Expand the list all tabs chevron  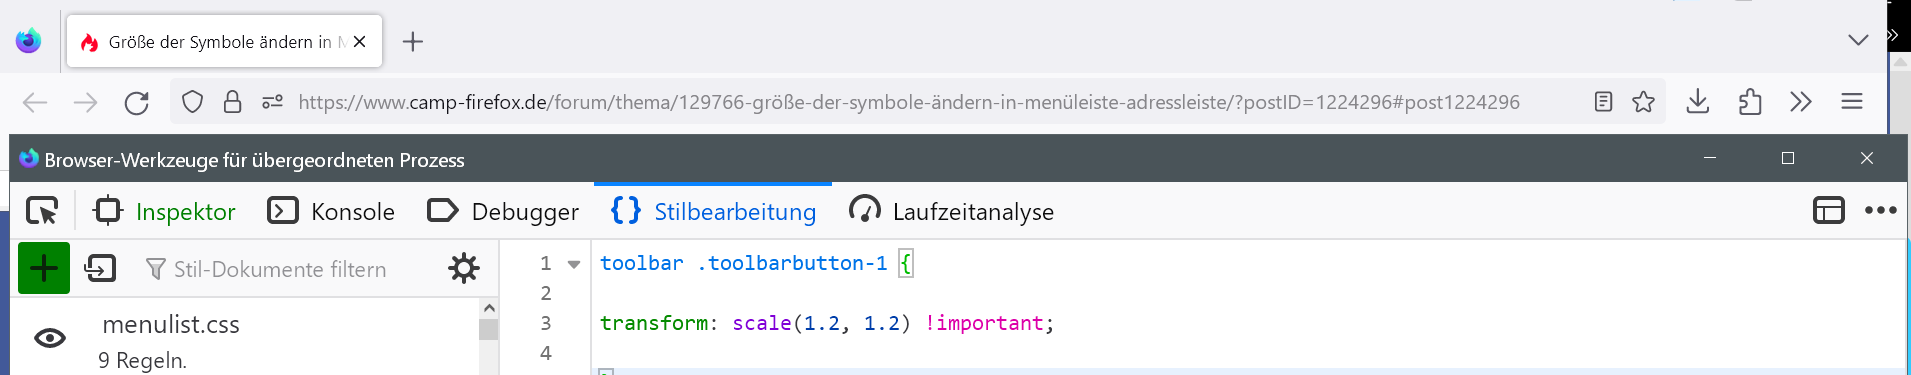point(1858,40)
